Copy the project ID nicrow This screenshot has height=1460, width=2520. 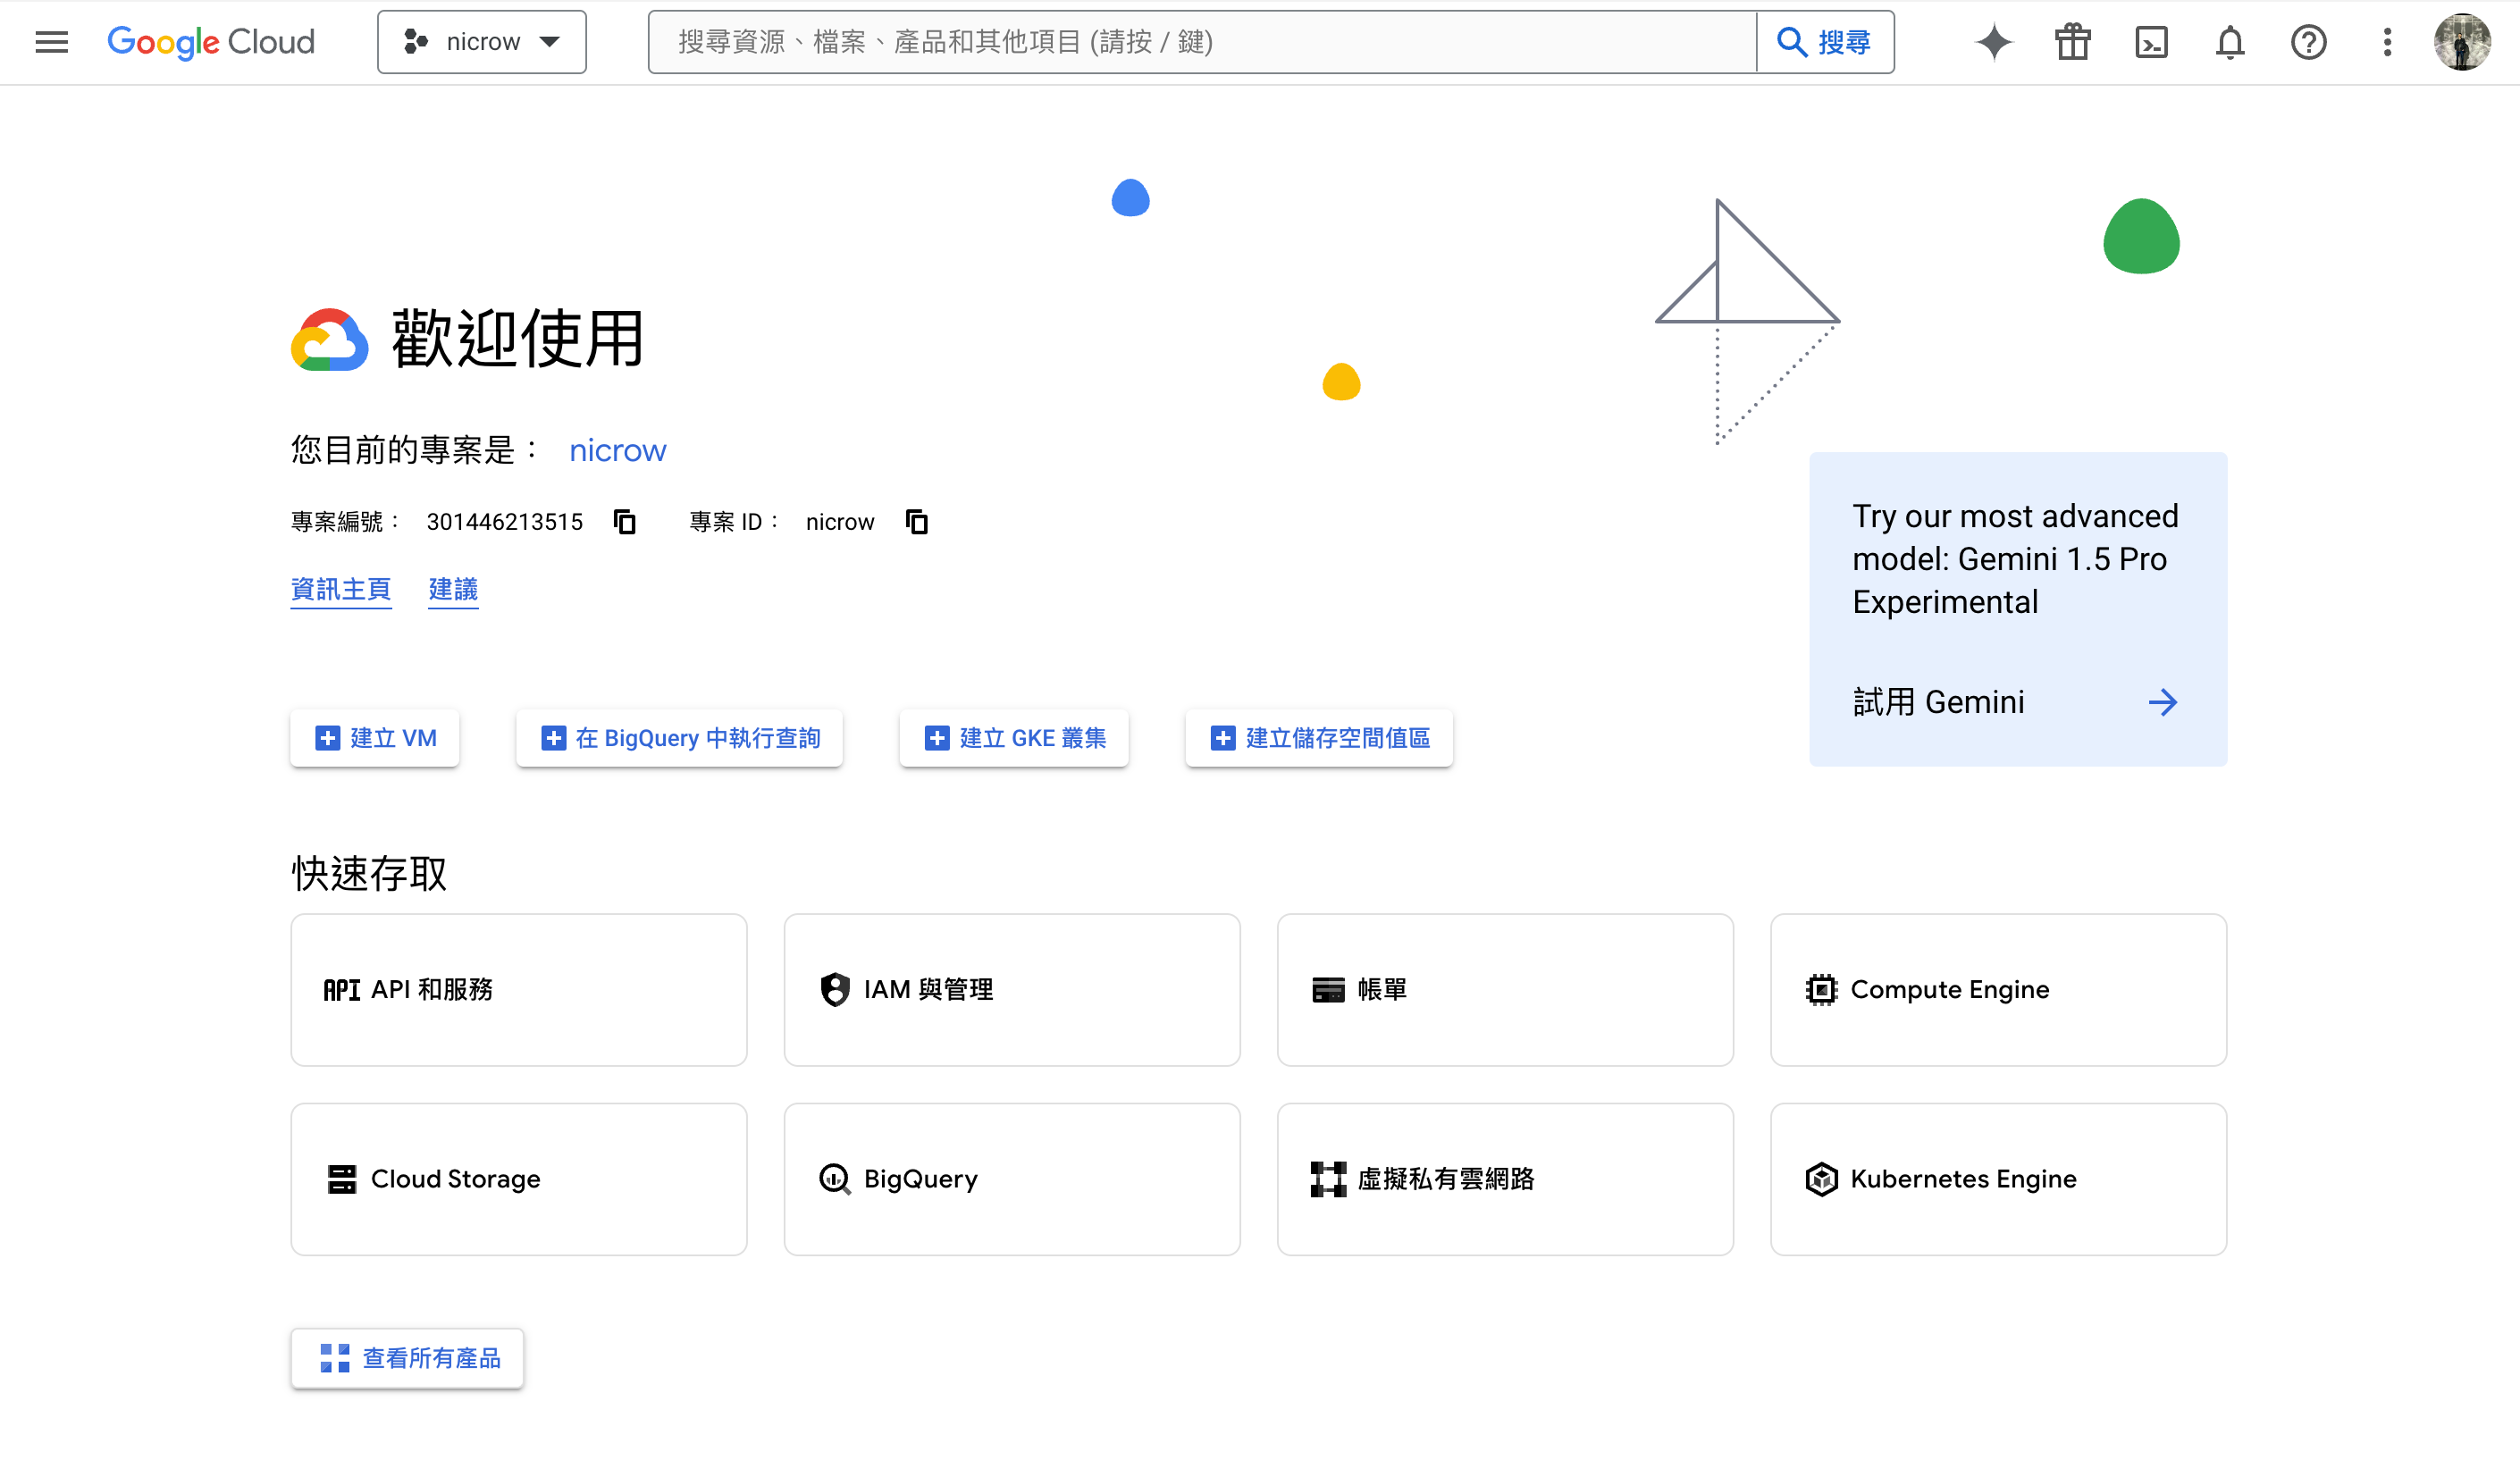pos(917,522)
